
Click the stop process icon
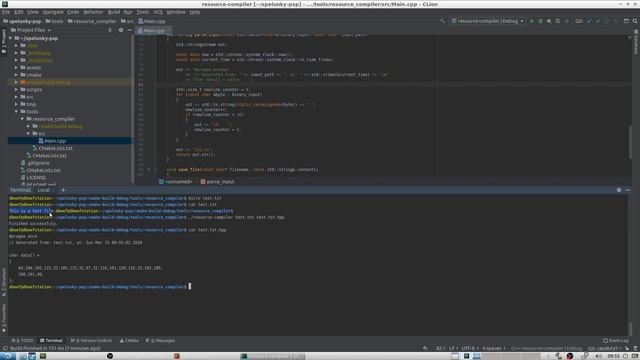click(x=567, y=21)
